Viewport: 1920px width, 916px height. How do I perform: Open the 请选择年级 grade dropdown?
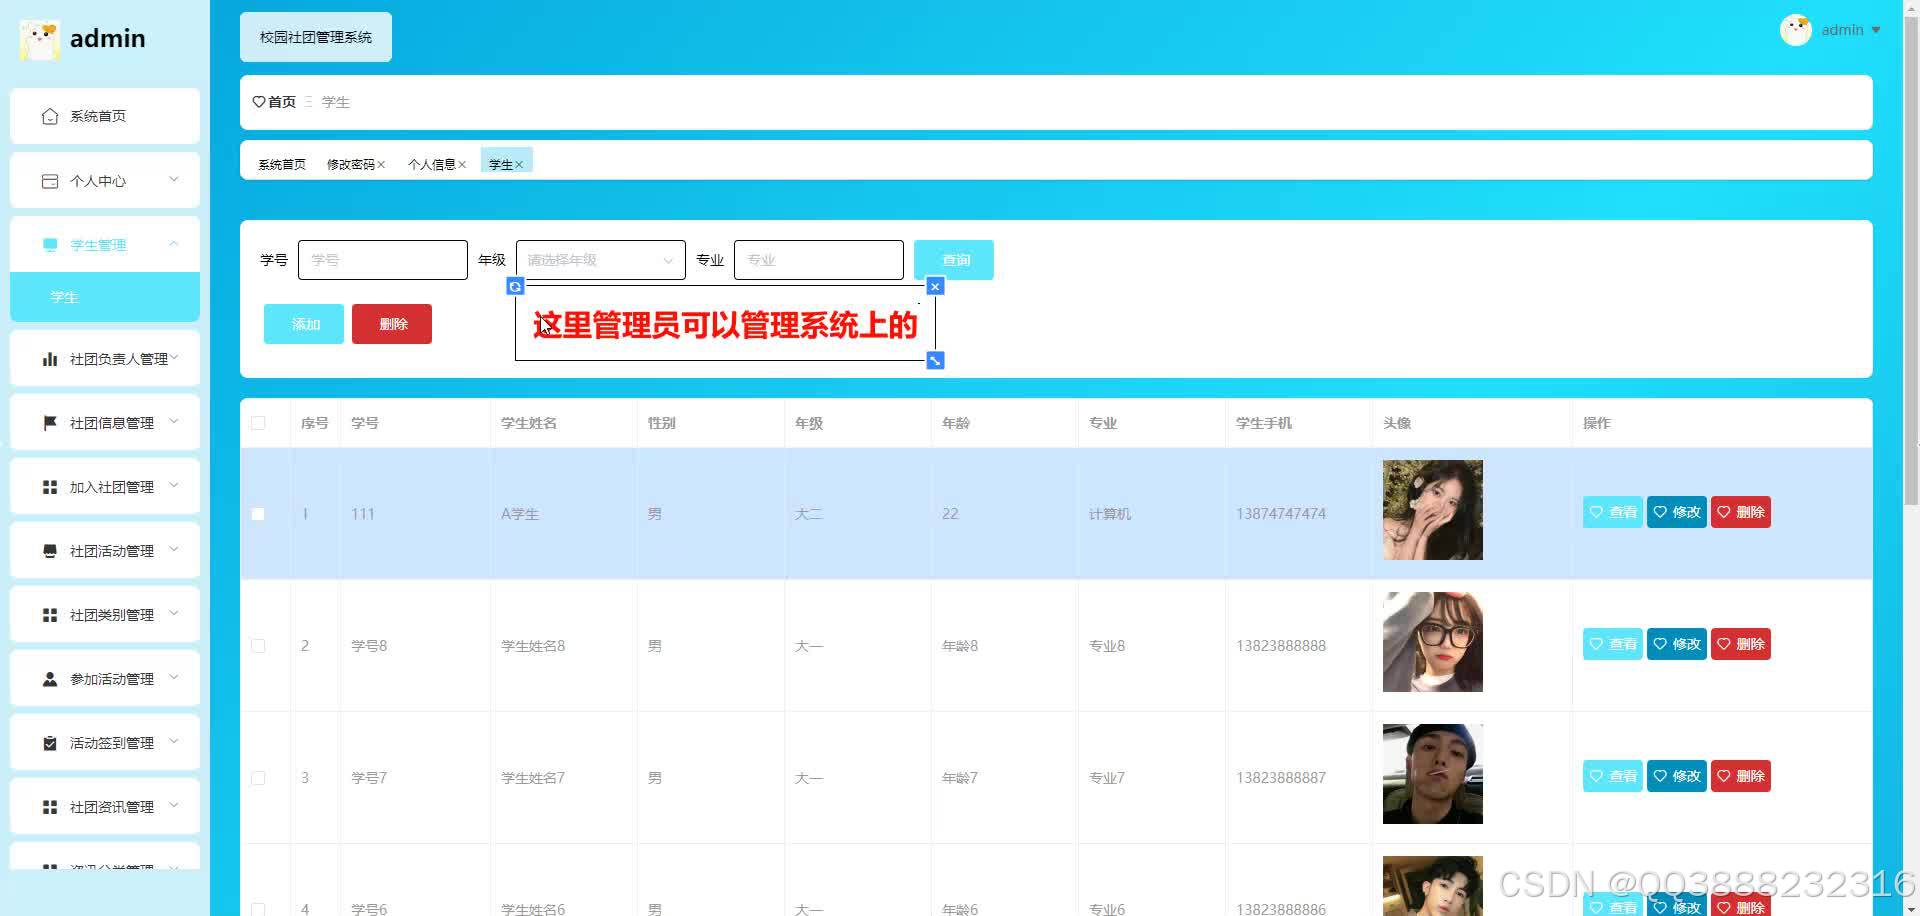[x=601, y=260]
